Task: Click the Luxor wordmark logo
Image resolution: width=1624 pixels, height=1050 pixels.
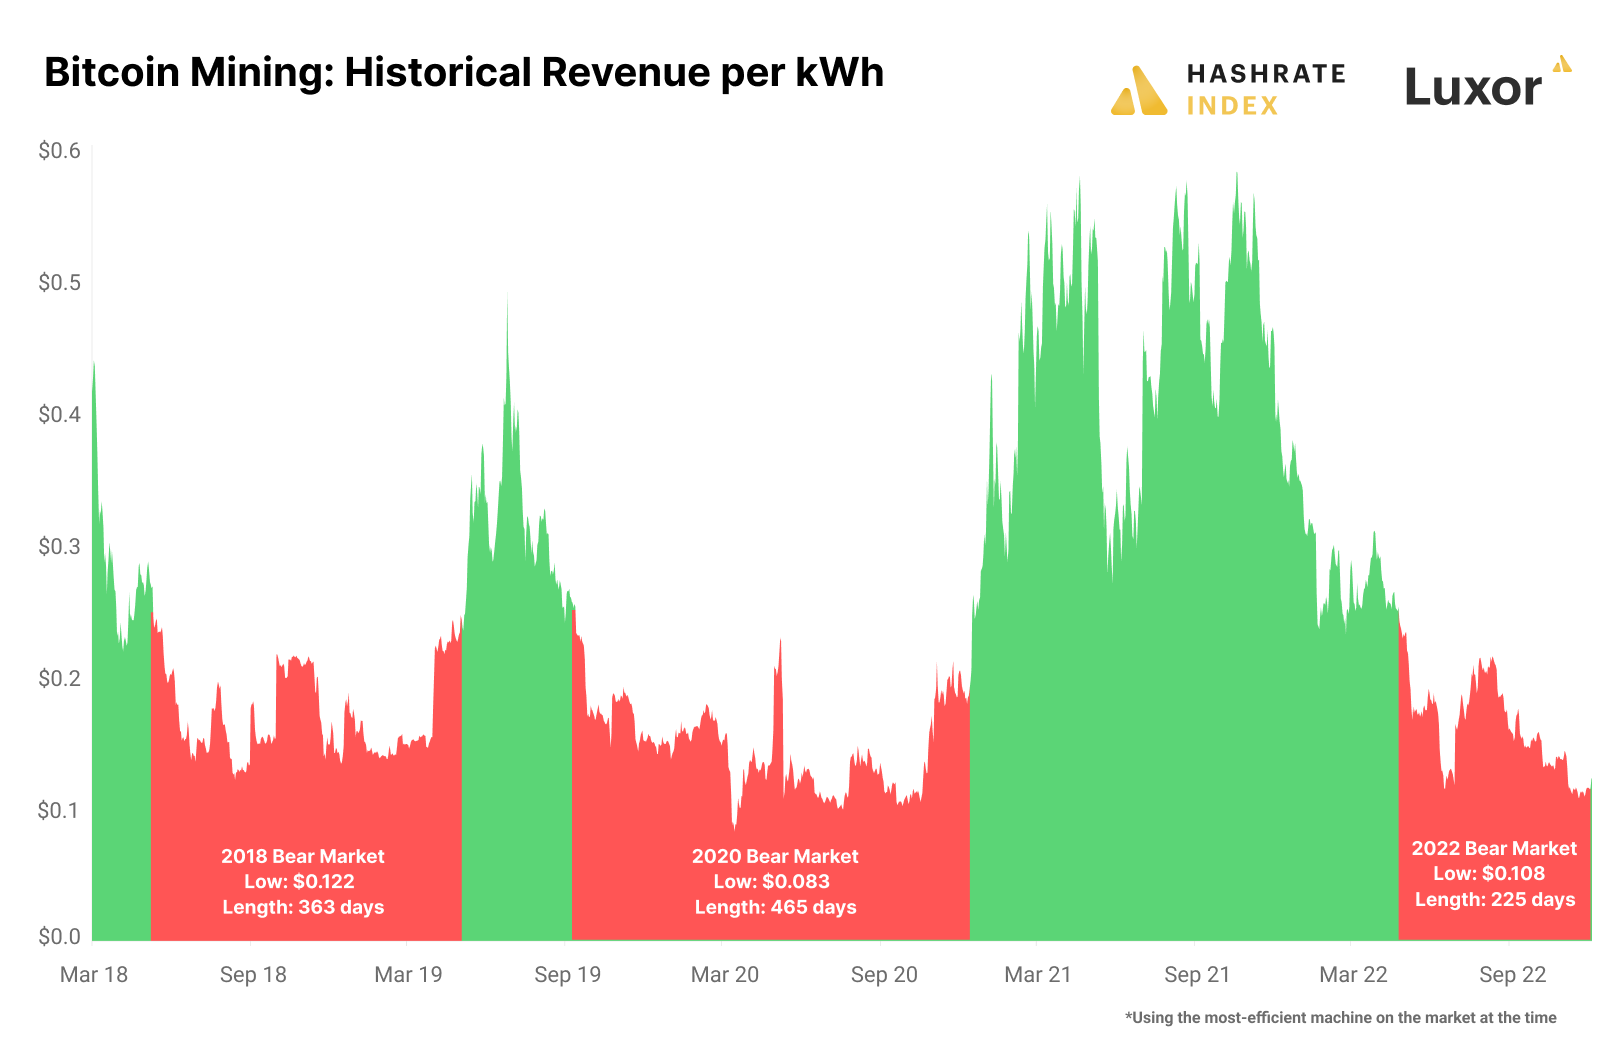Action: coord(1473,87)
